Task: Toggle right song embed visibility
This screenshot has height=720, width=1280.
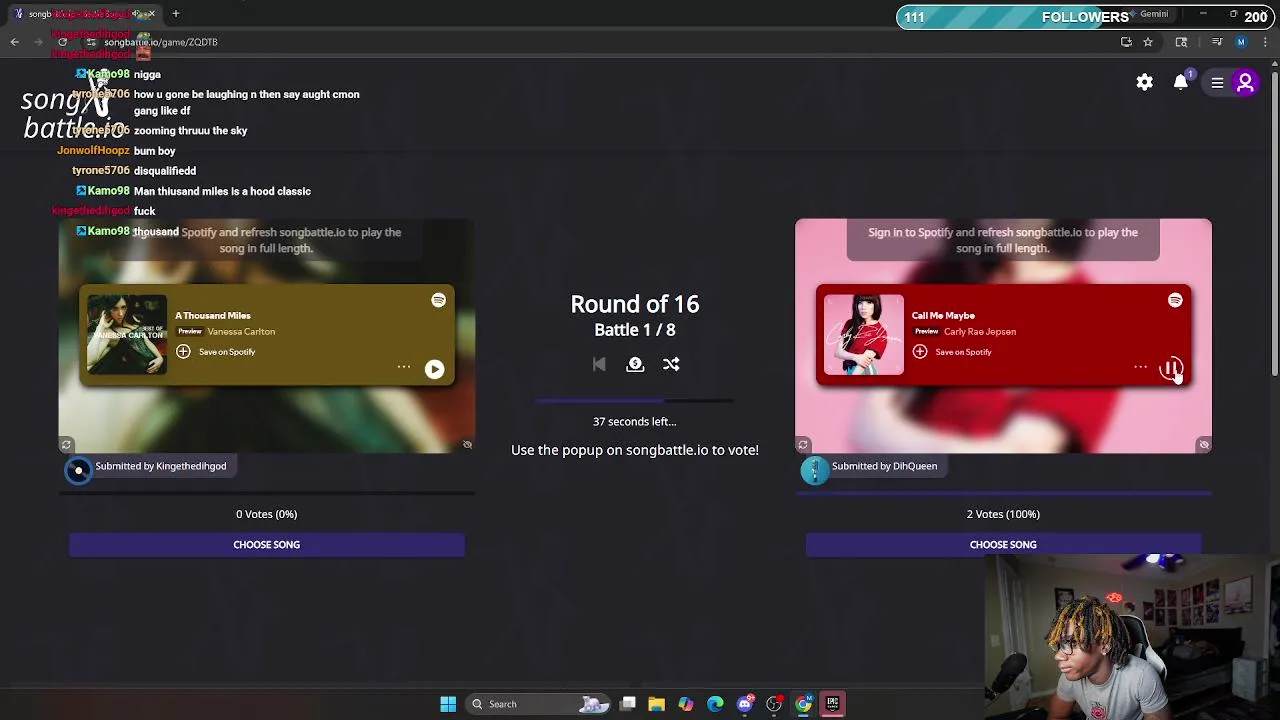Action: tap(1204, 445)
